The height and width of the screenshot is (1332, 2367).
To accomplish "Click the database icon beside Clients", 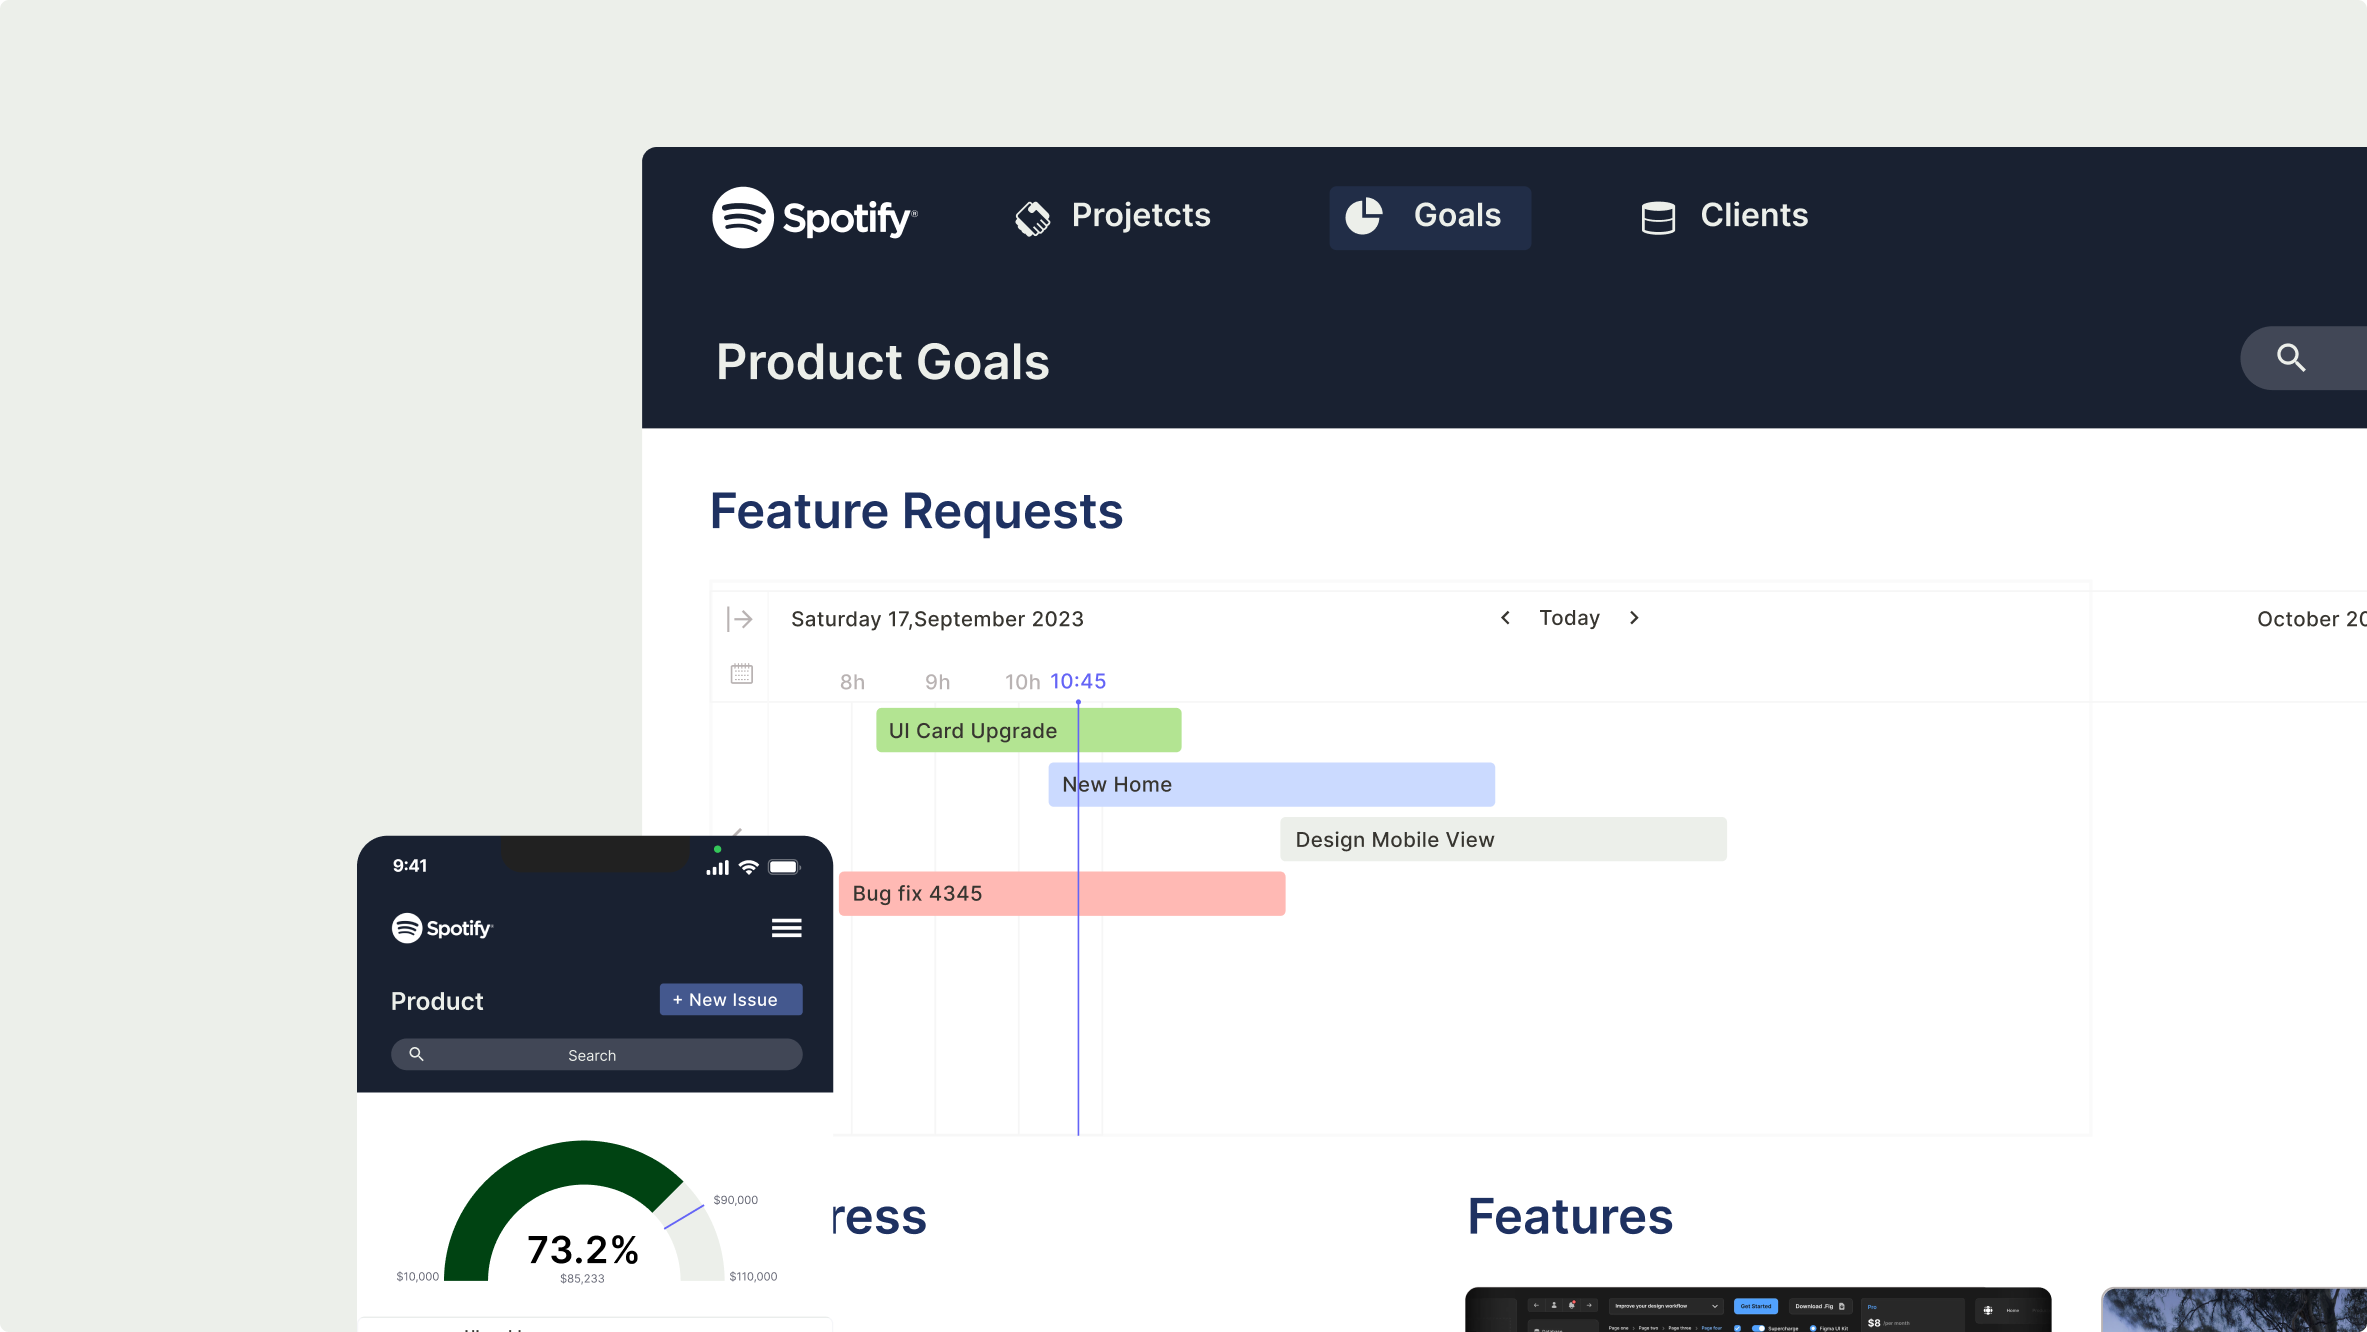I will [1658, 217].
